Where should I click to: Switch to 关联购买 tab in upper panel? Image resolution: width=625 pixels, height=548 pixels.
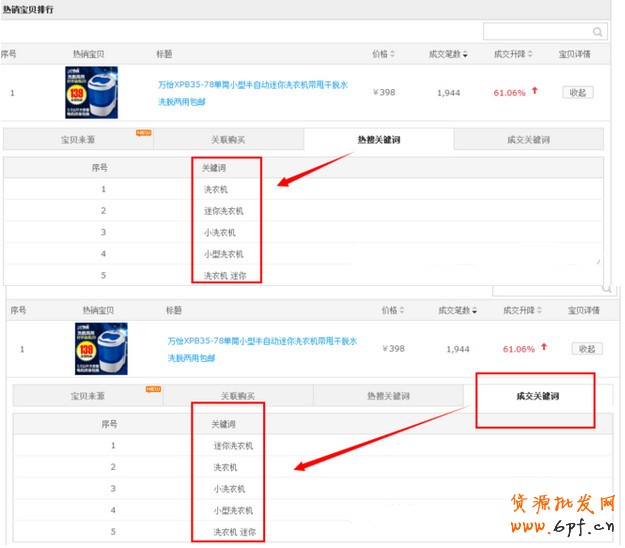click(x=228, y=140)
